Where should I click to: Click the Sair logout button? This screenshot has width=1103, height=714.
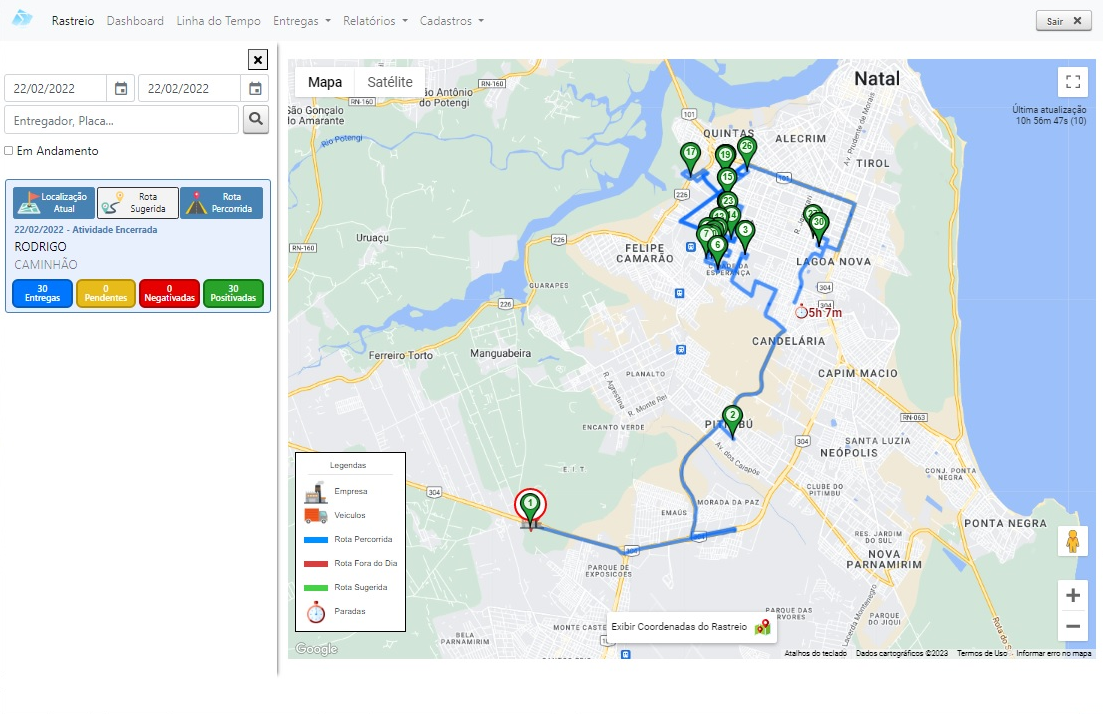[1062, 21]
